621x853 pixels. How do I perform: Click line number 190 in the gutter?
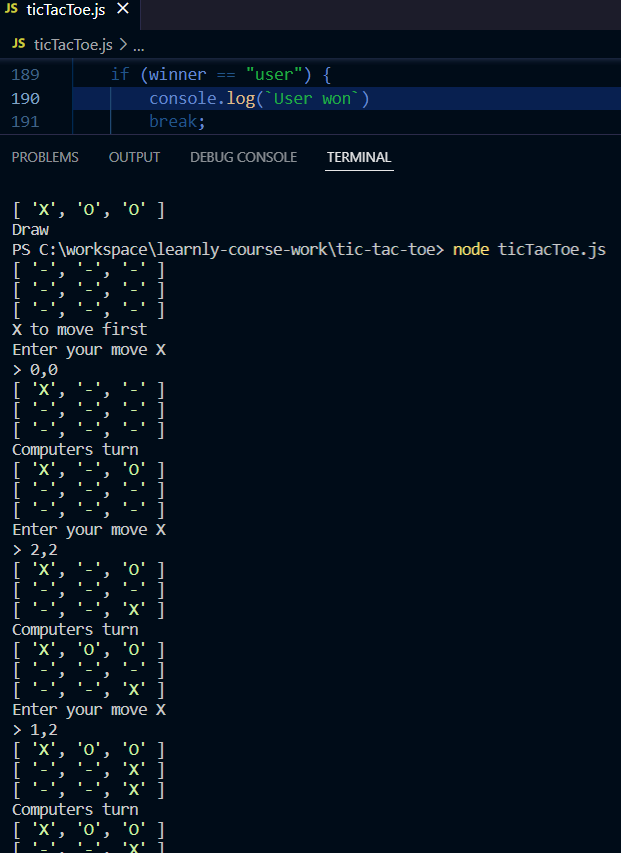tap(26, 98)
